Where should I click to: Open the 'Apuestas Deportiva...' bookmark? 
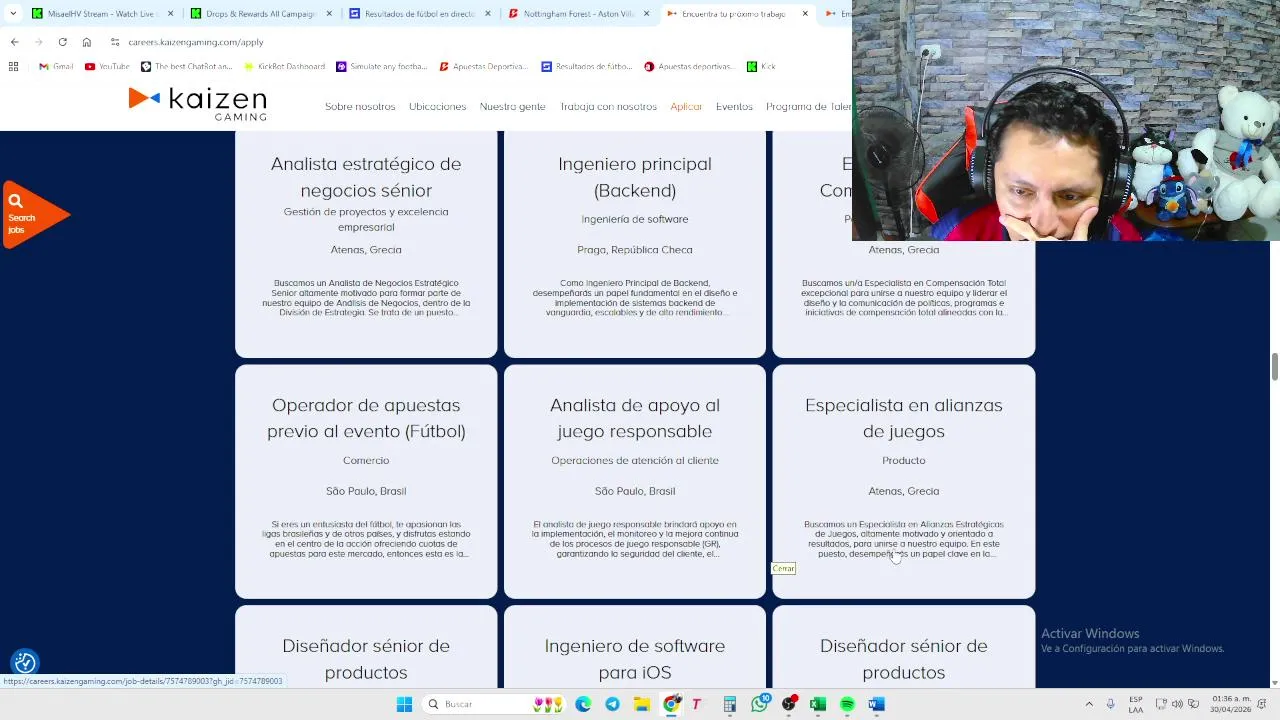[483, 66]
